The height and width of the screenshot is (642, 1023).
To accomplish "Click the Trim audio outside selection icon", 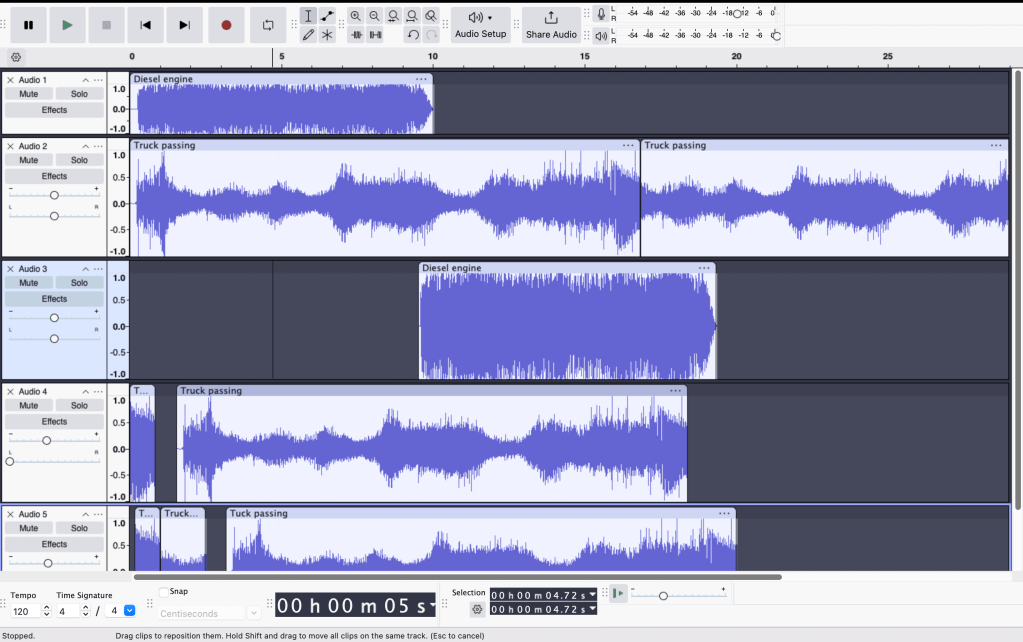I will [356, 35].
